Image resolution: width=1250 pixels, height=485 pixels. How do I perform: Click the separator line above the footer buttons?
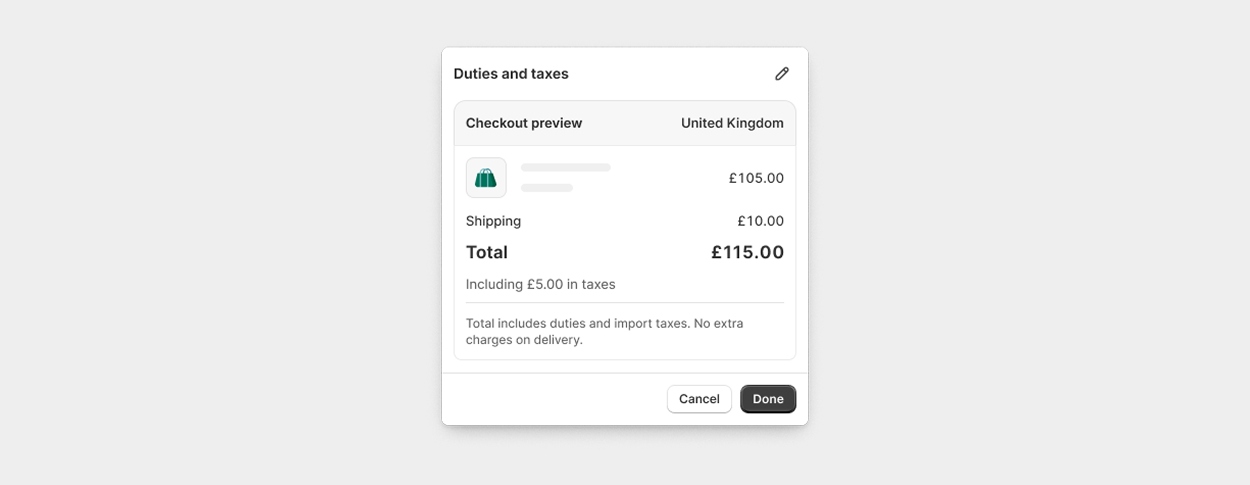coord(625,373)
